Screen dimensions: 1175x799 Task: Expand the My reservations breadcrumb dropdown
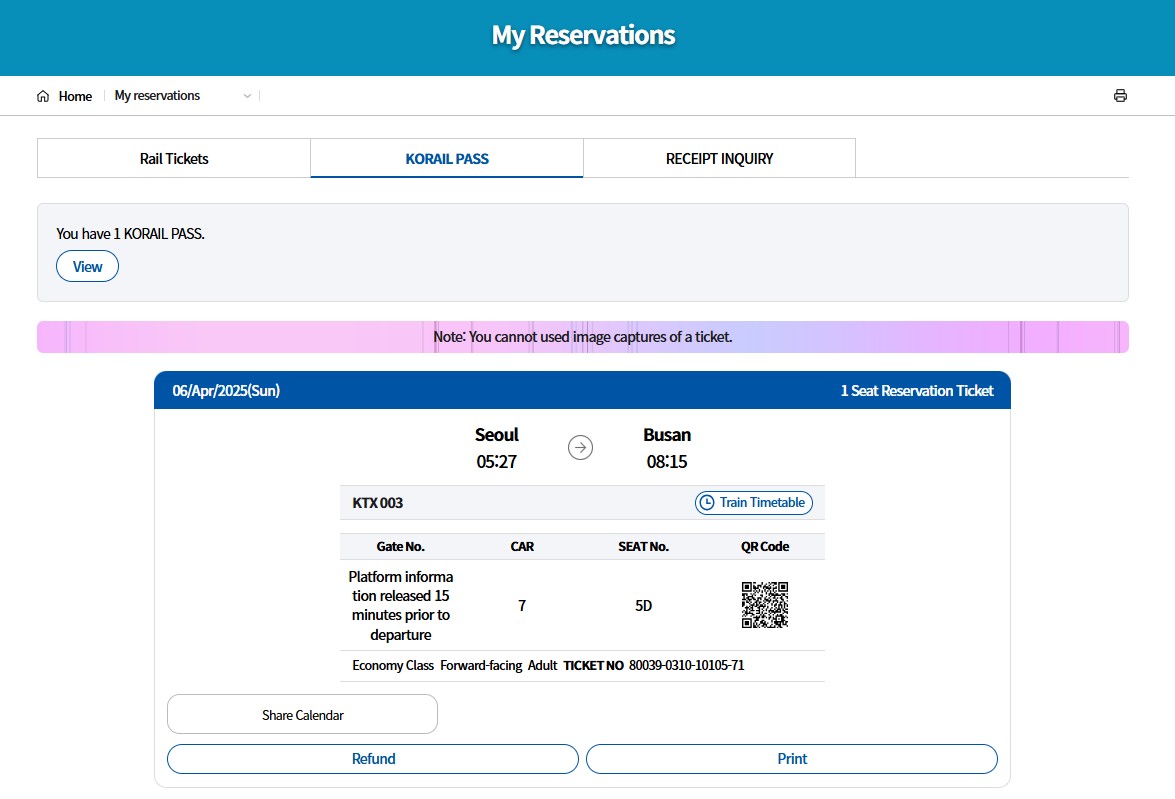(x=247, y=95)
